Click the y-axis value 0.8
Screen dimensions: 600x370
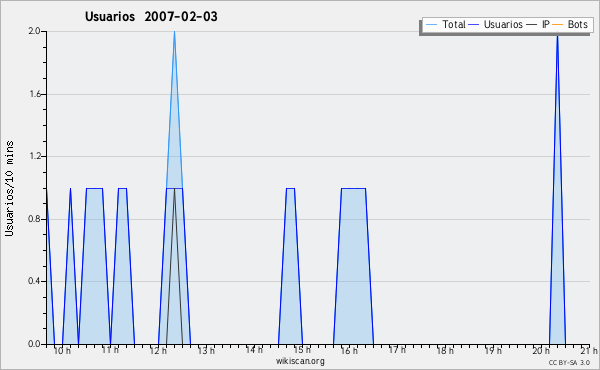click(34, 219)
